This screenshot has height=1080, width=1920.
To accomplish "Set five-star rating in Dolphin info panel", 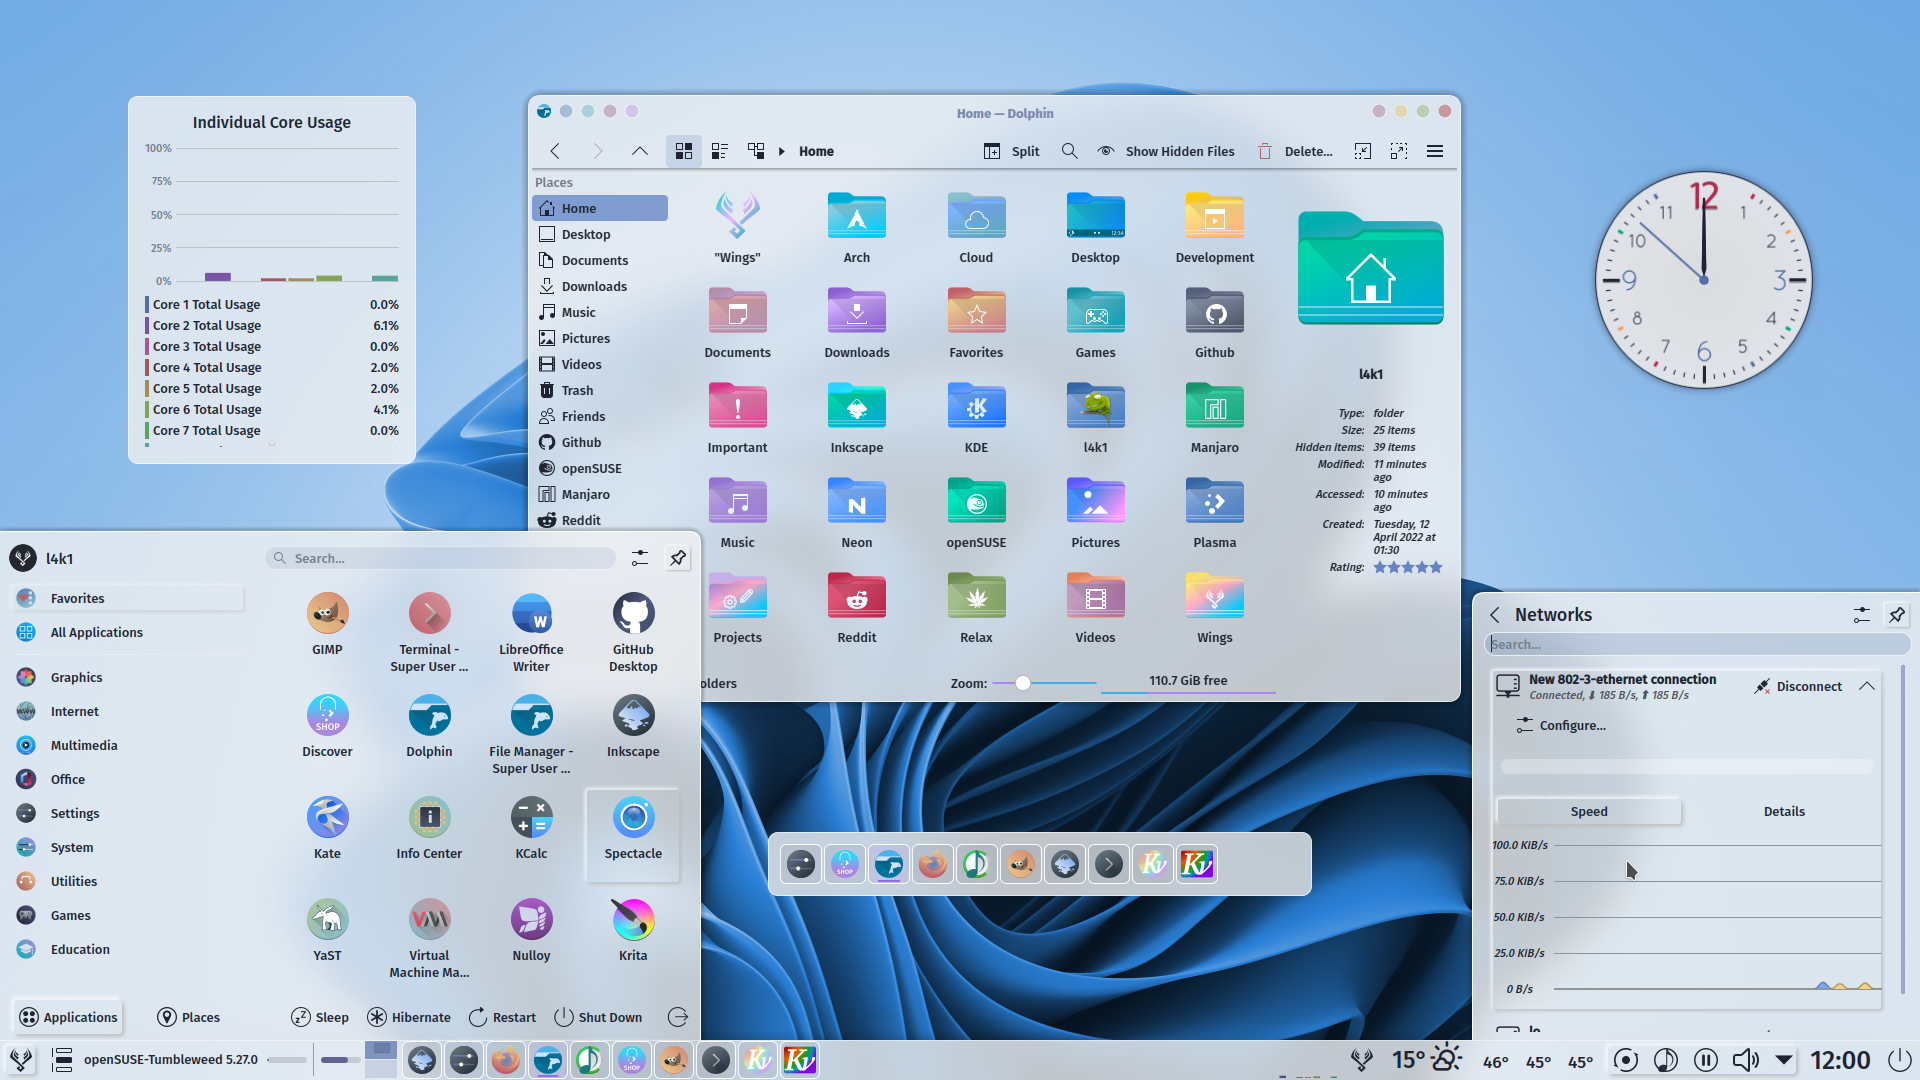I will pyautogui.click(x=1436, y=567).
